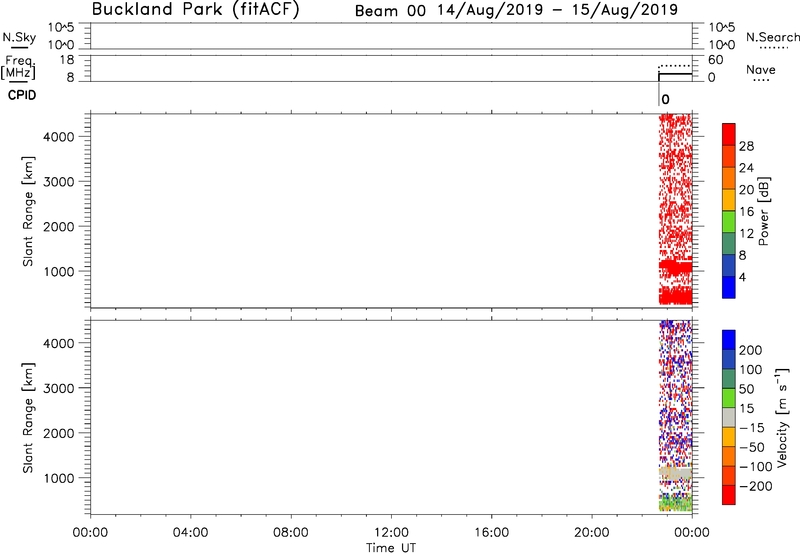Viewport: 800px width, 554px height.
Task: Click the date range 14/Aug/2019 - 15/Aug/2019
Action: [557, 10]
